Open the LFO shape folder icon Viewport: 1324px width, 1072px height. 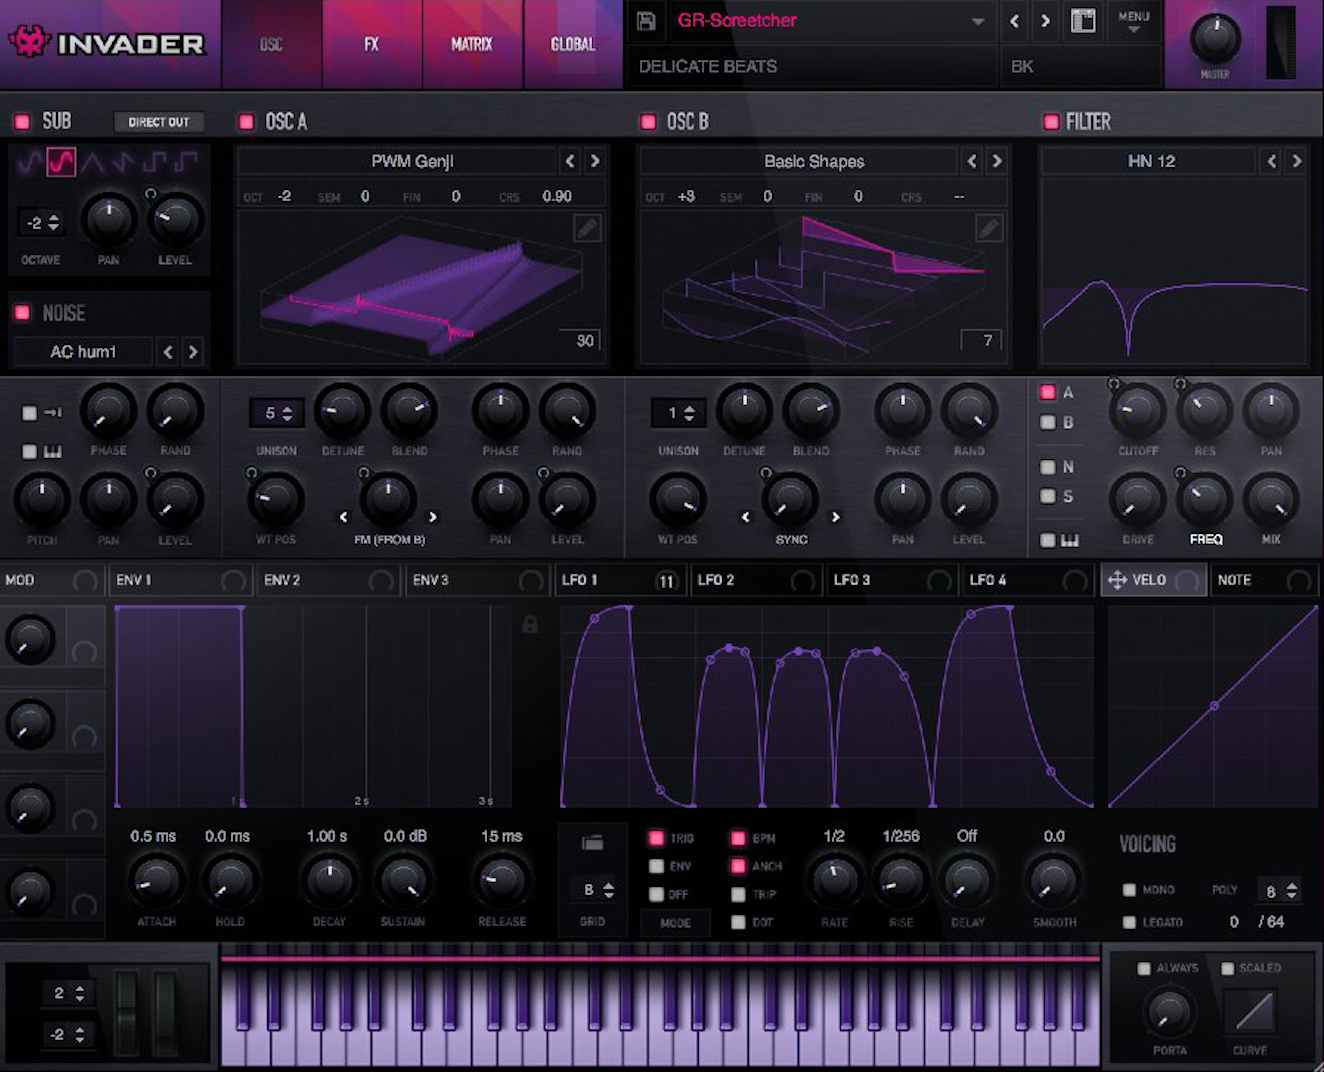593,843
